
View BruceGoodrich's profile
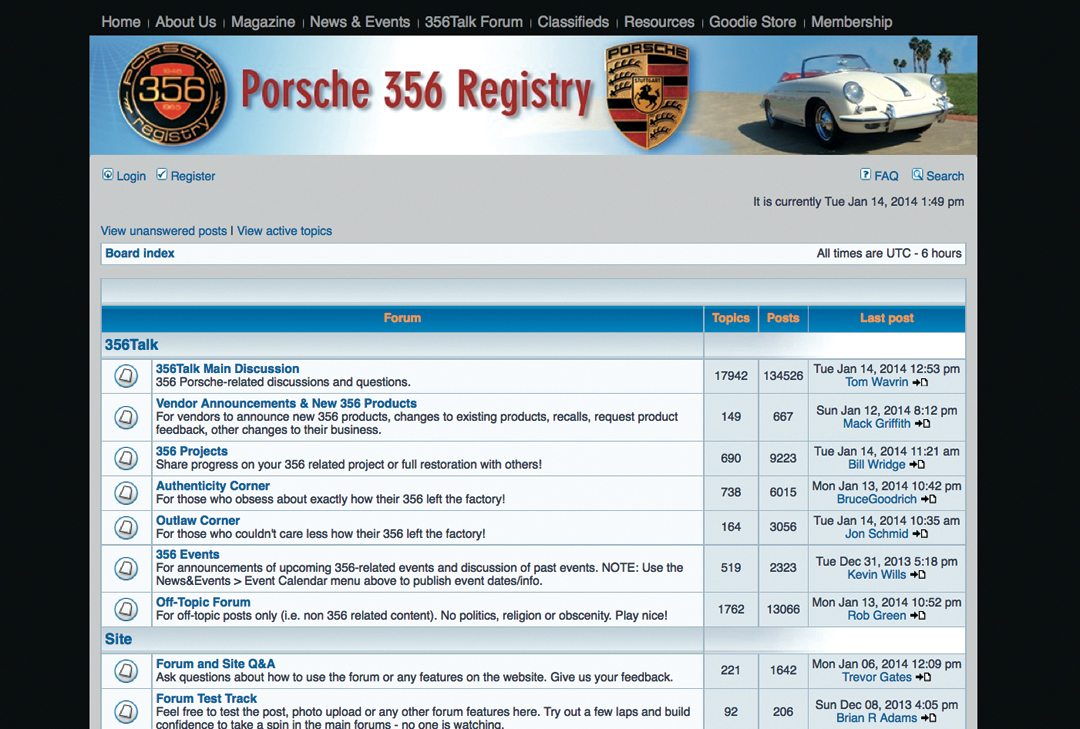pos(877,500)
